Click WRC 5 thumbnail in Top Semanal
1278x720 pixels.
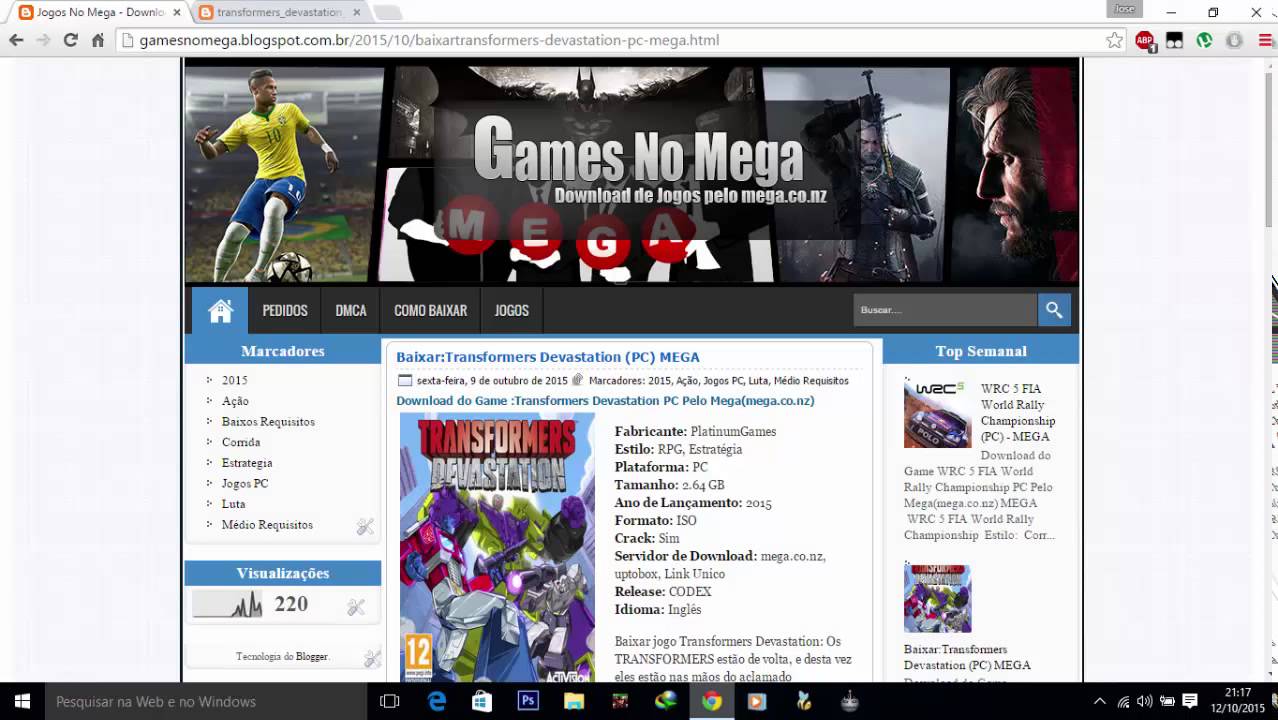937,414
